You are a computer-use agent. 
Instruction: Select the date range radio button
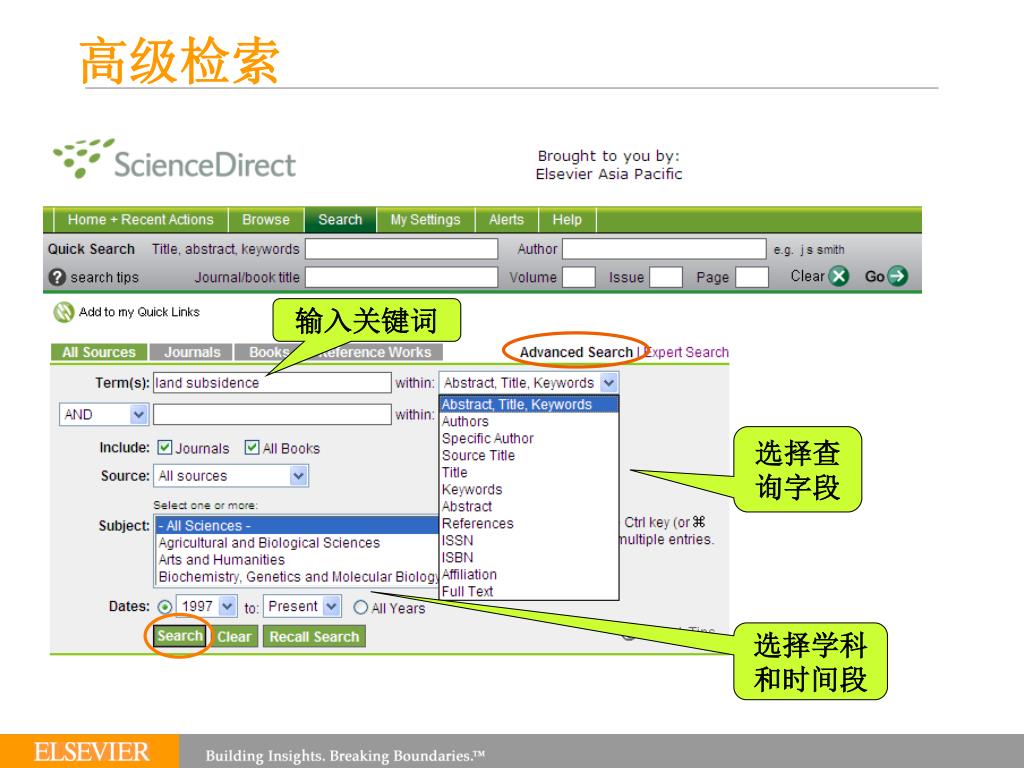[x=165, y=607]
